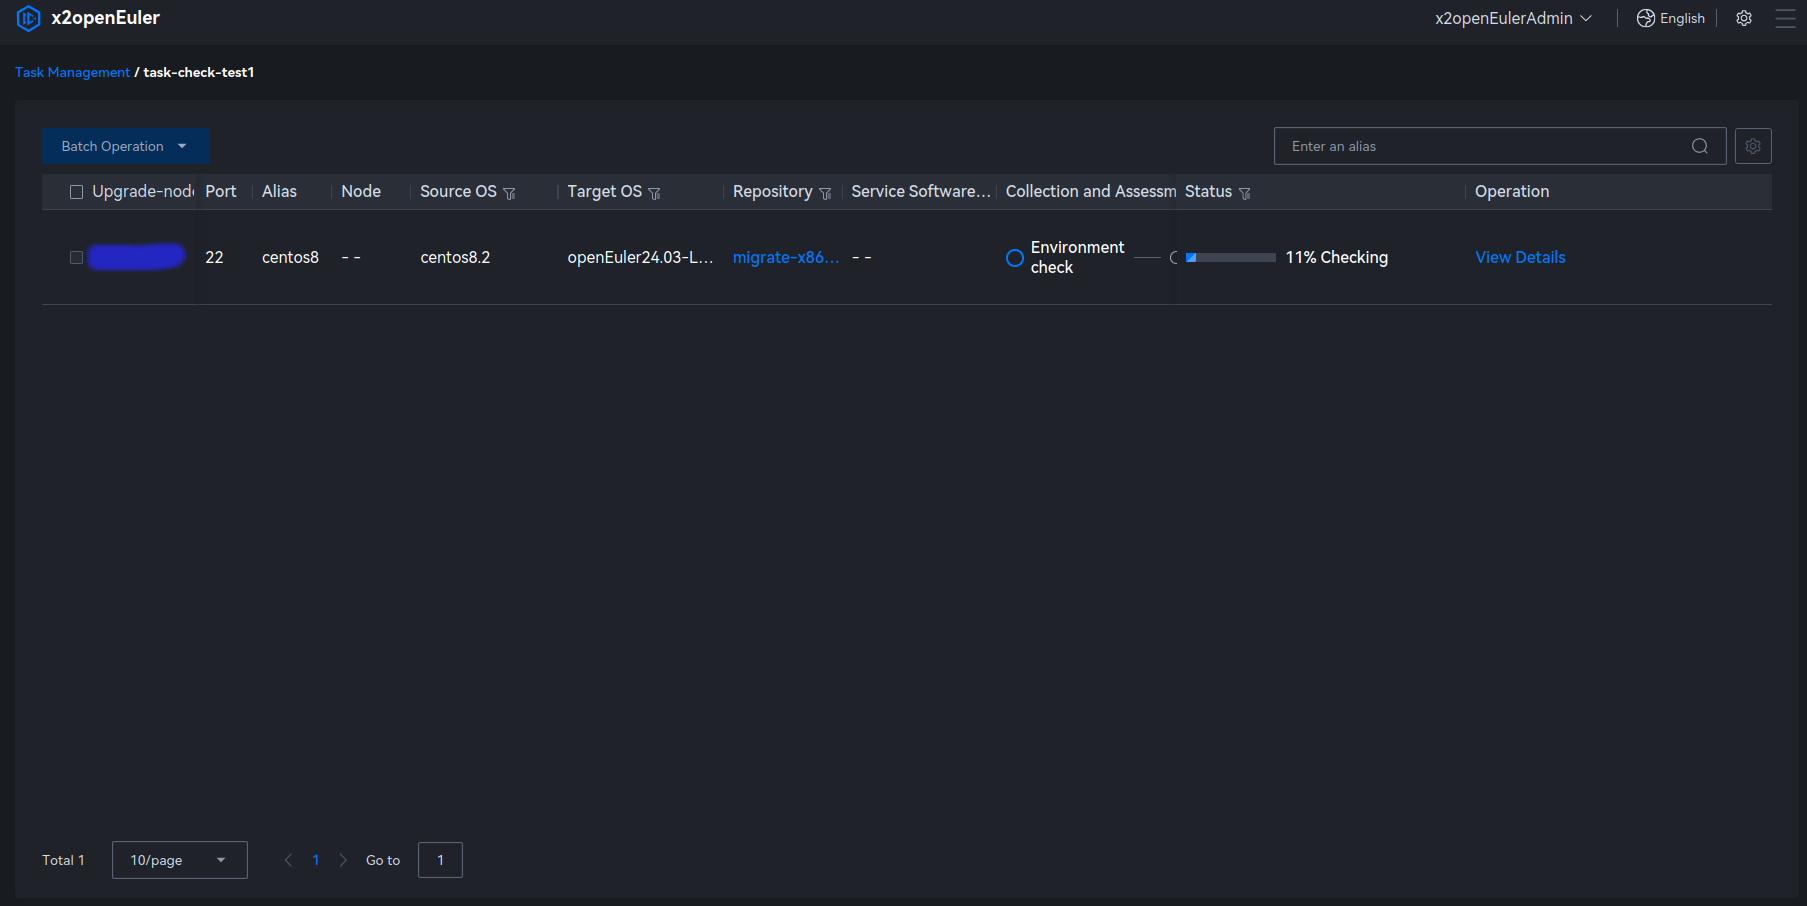The width and height of the screenshot is (1807, 906).
Task: Filter by Status column icon
Action: point(1245,193)
